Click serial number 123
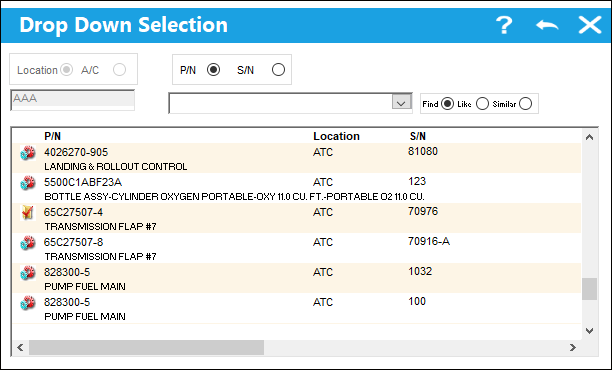 click(417, 181)
